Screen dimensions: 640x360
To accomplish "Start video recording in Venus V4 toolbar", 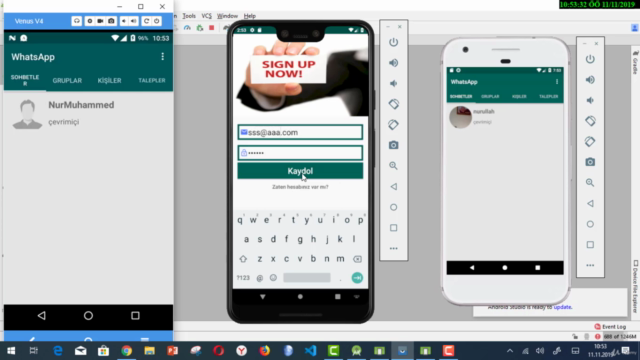I will [100, 21].
